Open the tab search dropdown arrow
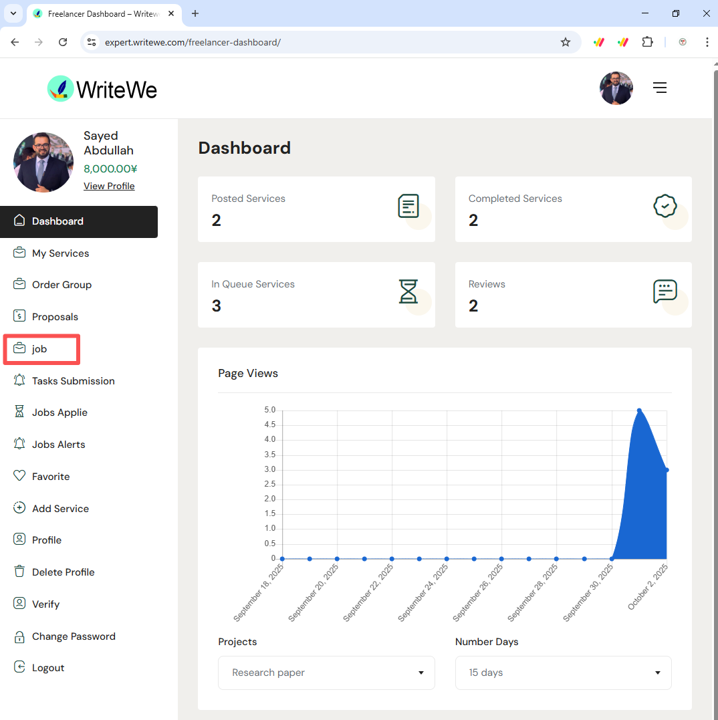This screenshot has width=718, height=720. click(x=13, y=14)
